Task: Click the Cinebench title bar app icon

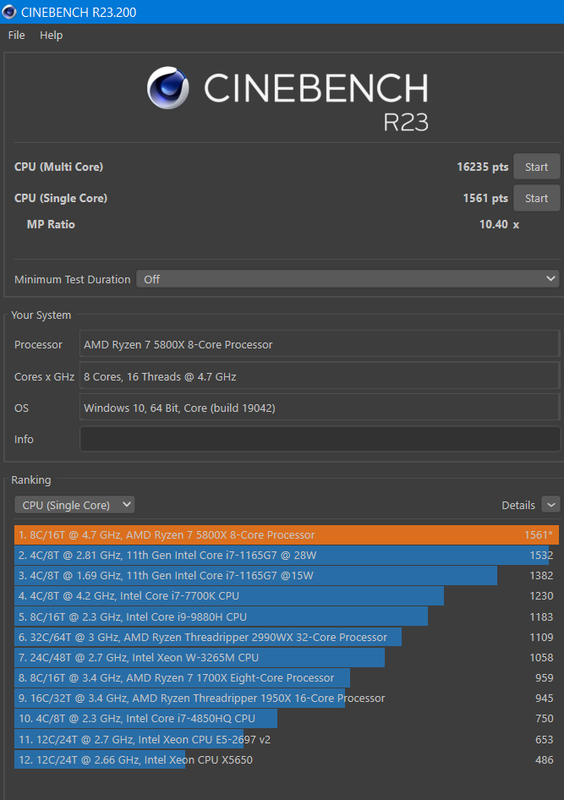Action: point(9,12)
